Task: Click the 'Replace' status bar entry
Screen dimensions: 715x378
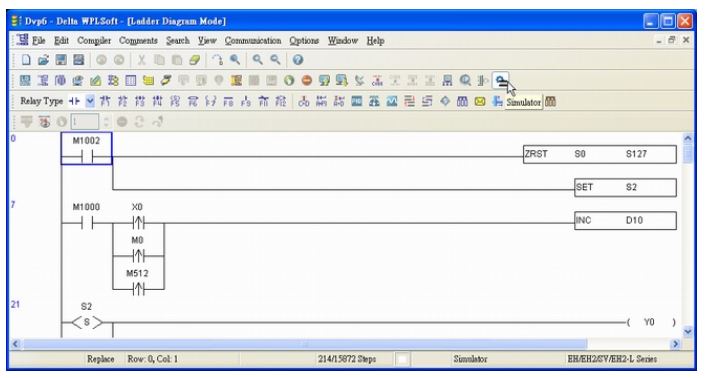Action: (101, 359)
